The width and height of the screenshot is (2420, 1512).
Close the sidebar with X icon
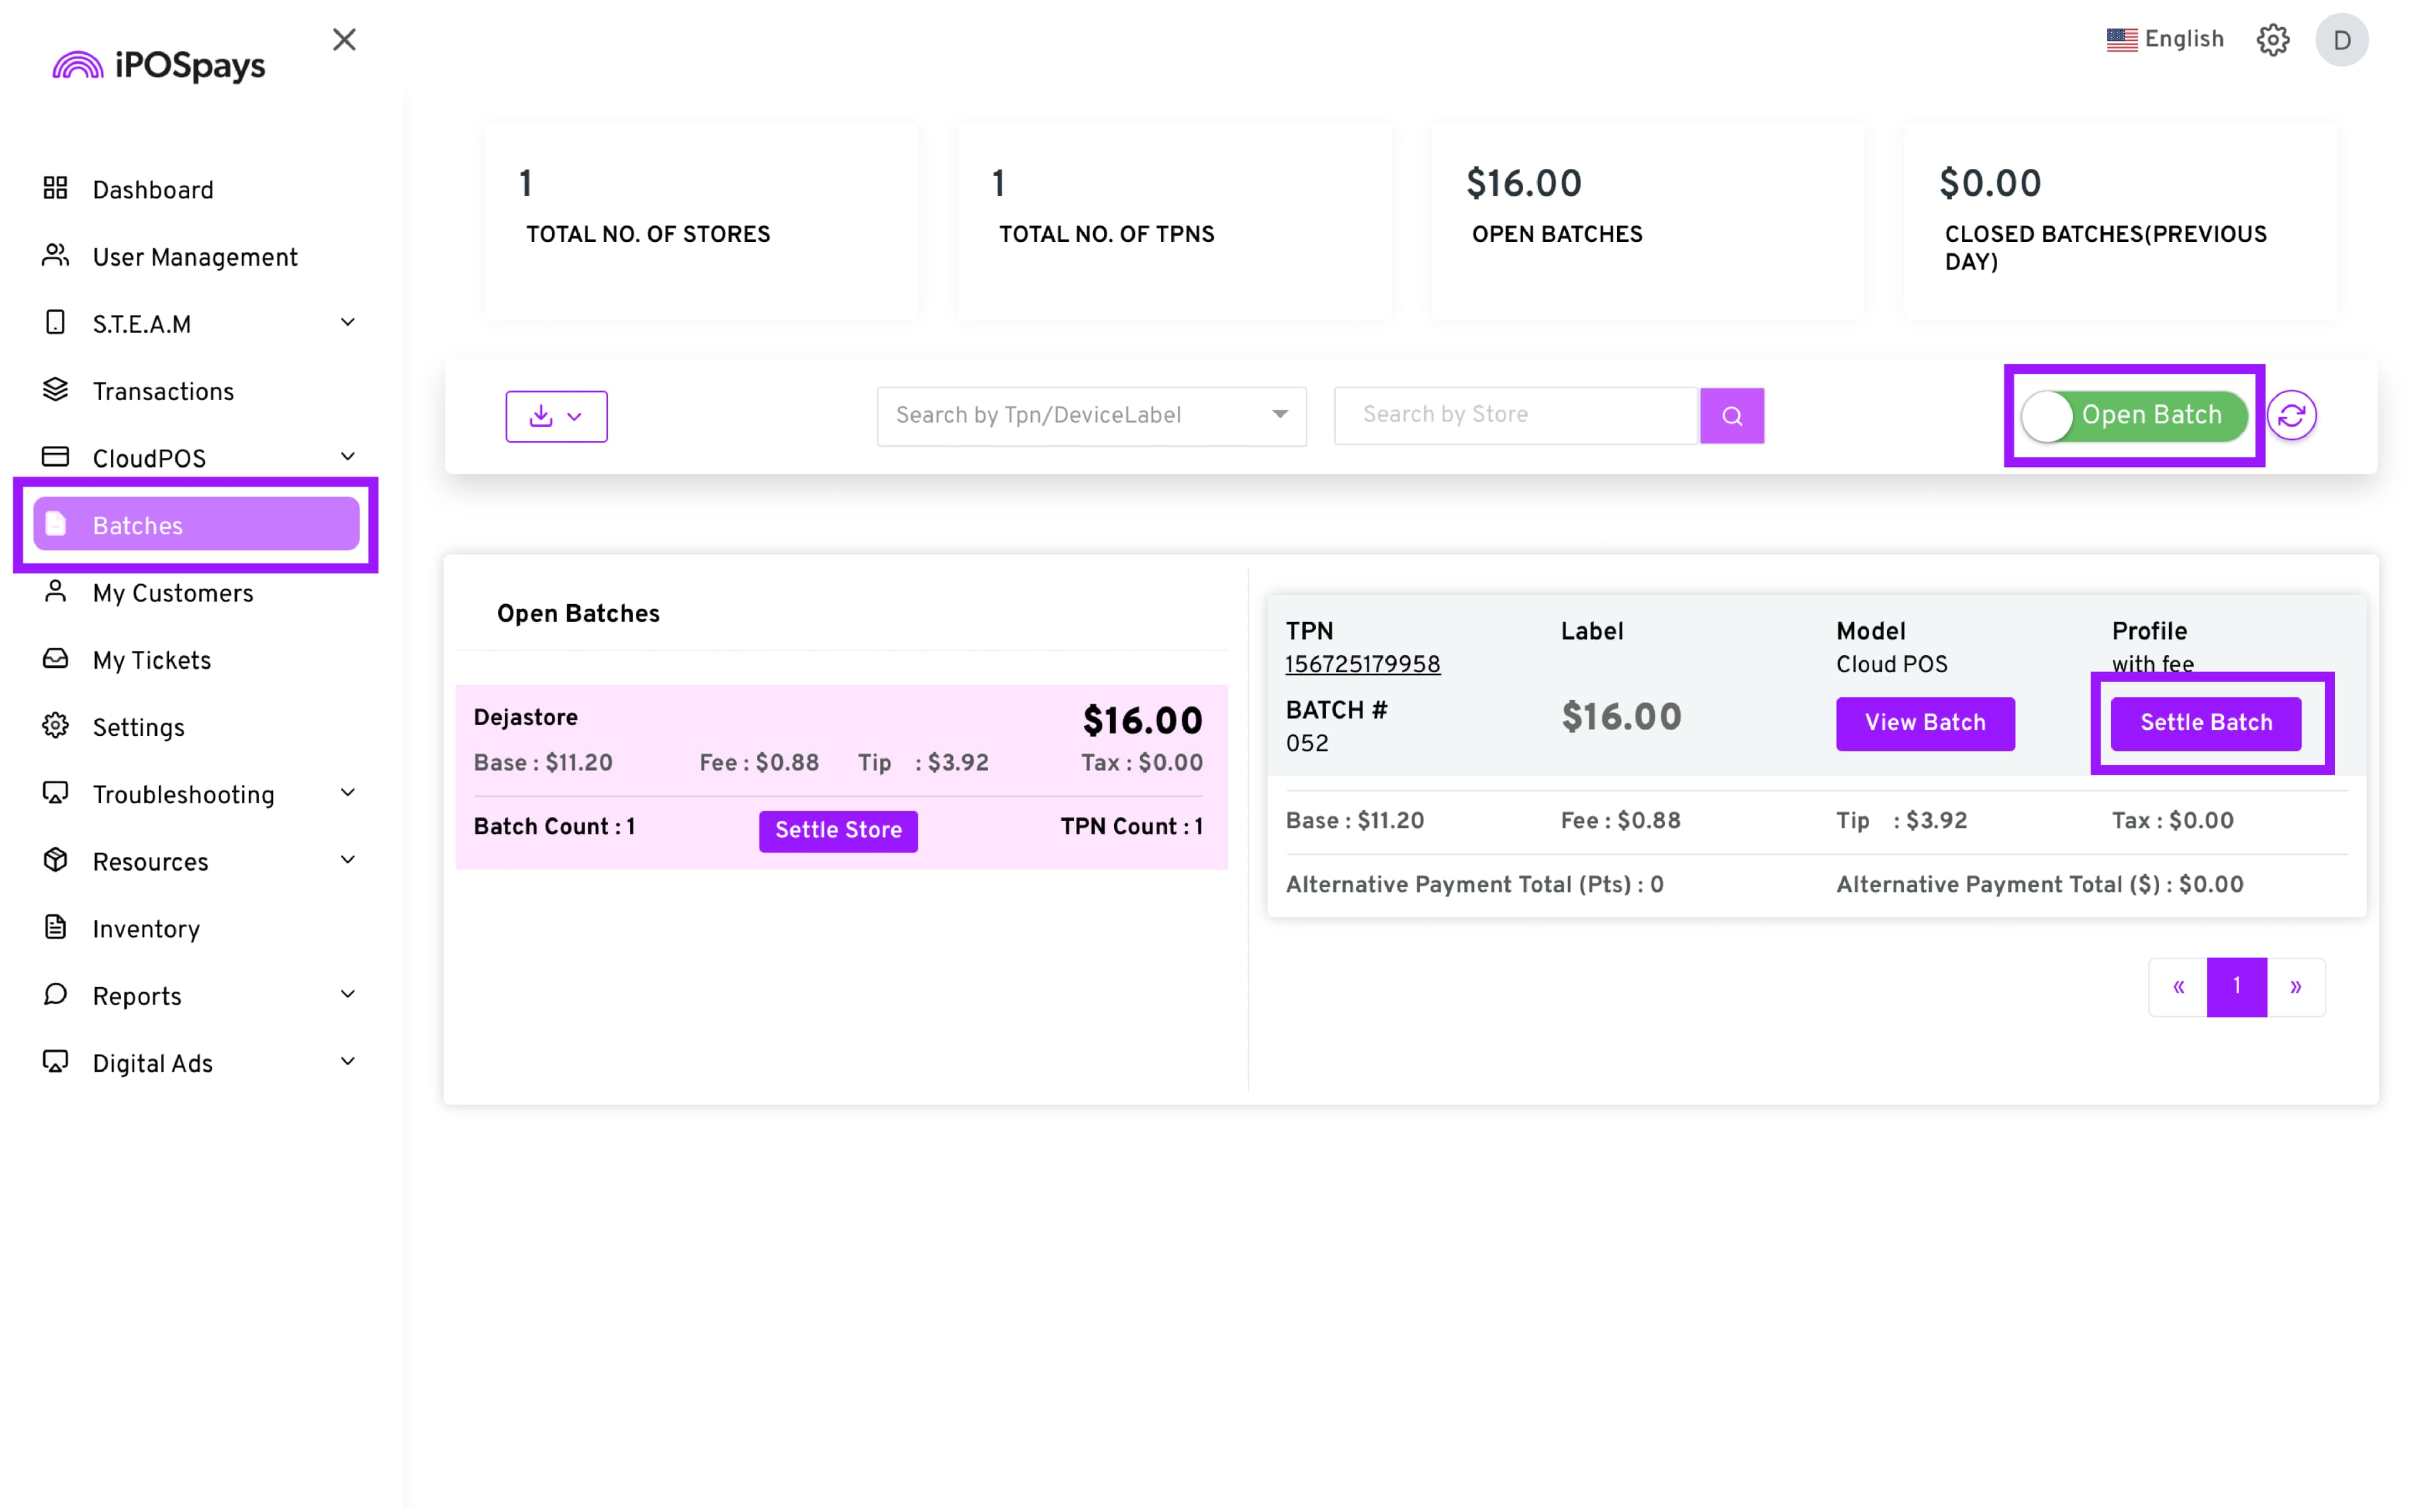pyautogui.click(x=344, y=40)
